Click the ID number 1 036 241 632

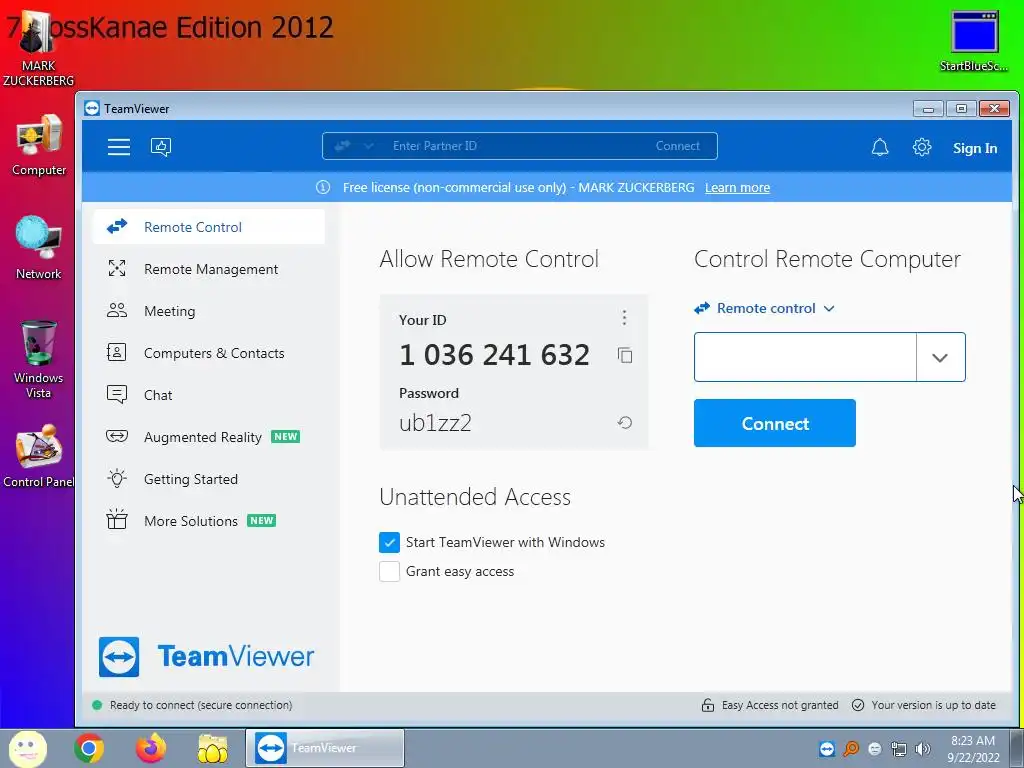click(494, 355)
